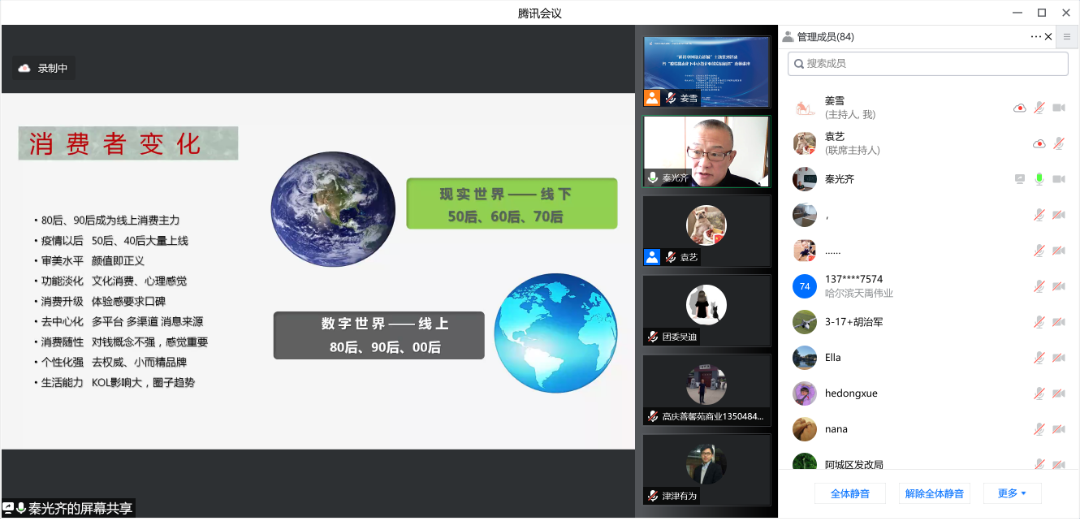
Task: Click the 哈尔滨天禹伟业 subtitle text
Action: [x=859, y=293]
